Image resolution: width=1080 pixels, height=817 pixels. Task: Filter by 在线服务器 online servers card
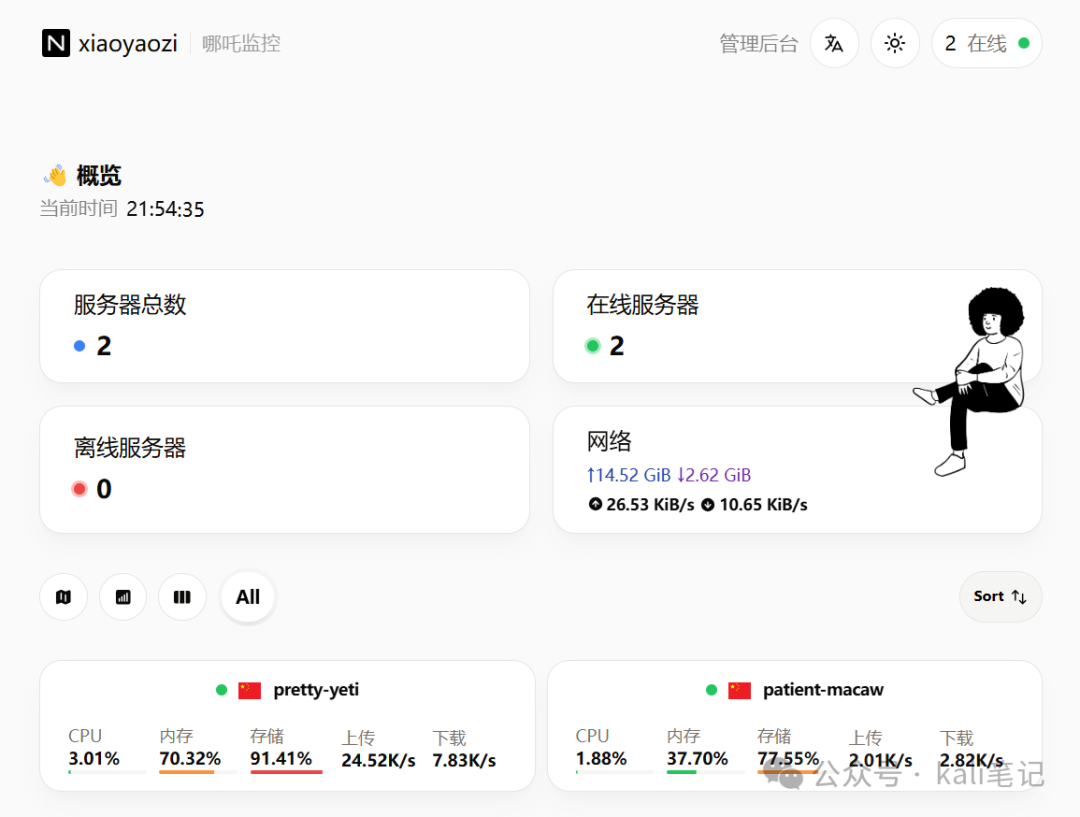click(x=797, y=326)
